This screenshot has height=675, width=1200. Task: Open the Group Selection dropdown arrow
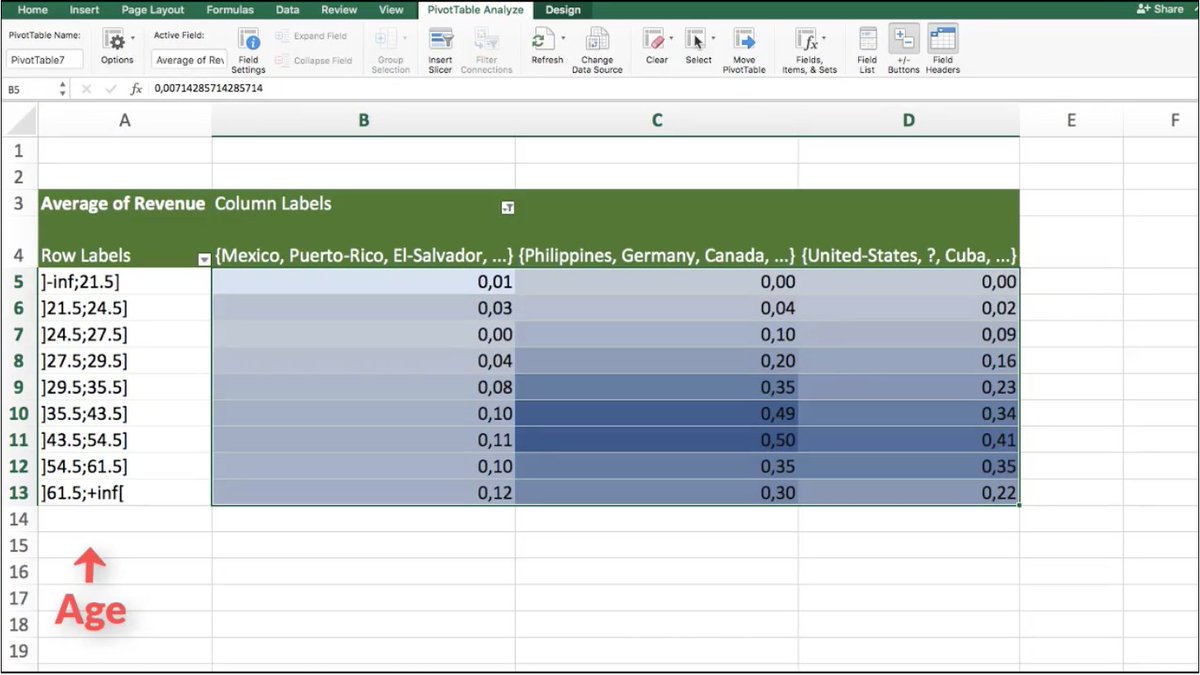pyautogui.click(x=405, y=39)
